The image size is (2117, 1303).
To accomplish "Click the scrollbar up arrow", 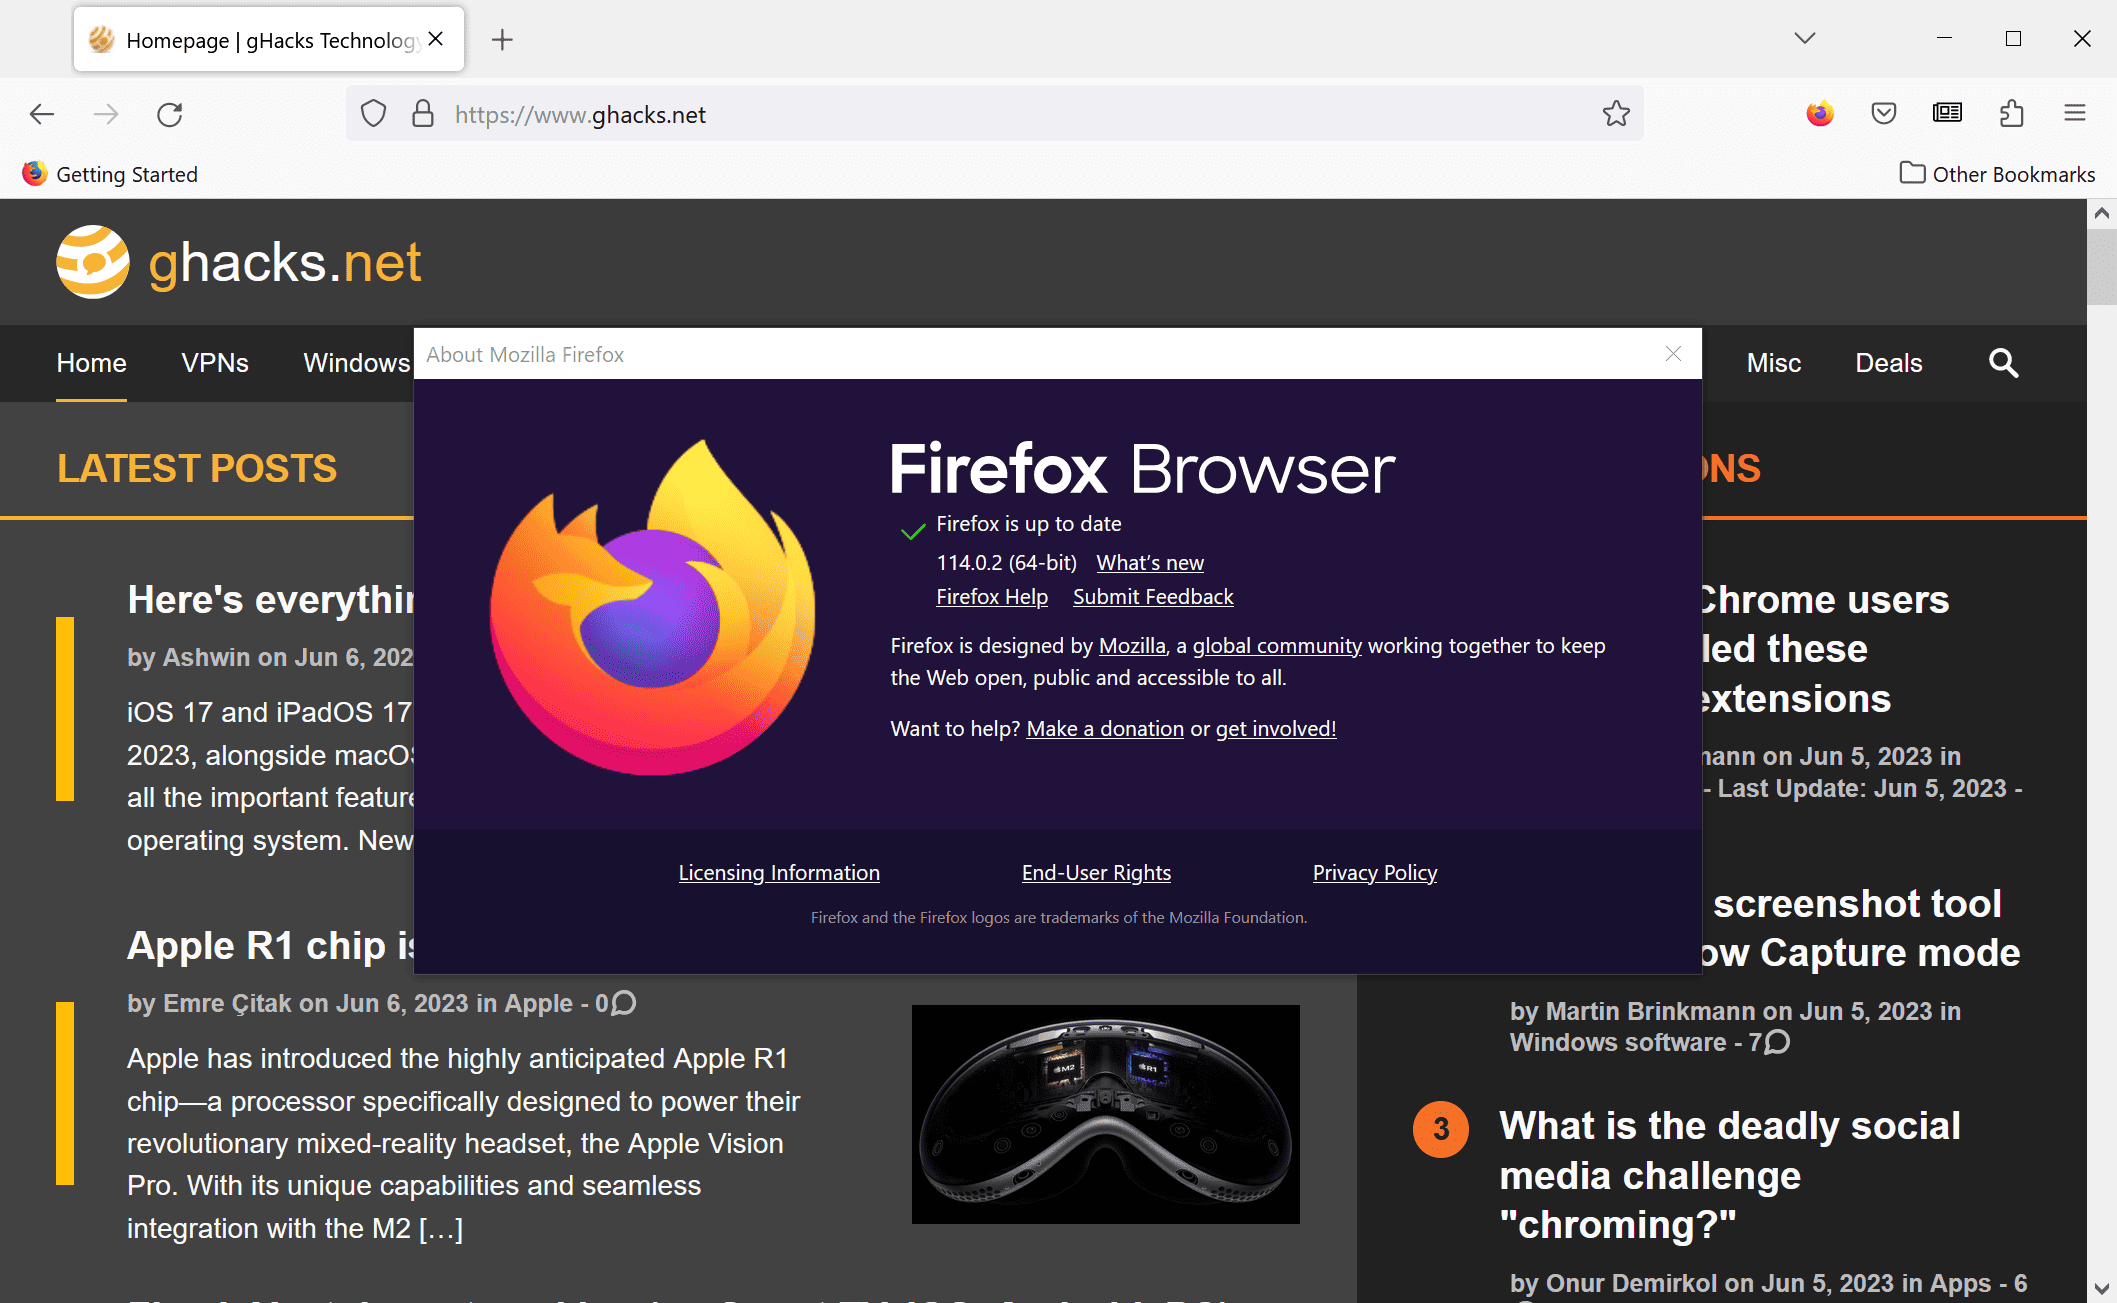I will pyautogui.click(x=2101, y=213).
